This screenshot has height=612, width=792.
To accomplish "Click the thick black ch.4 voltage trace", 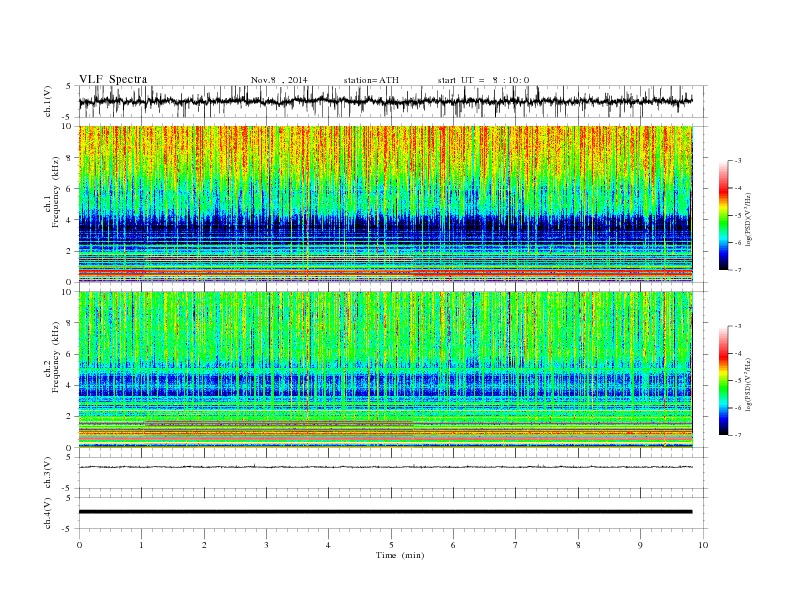I will [x=386, y=512].
